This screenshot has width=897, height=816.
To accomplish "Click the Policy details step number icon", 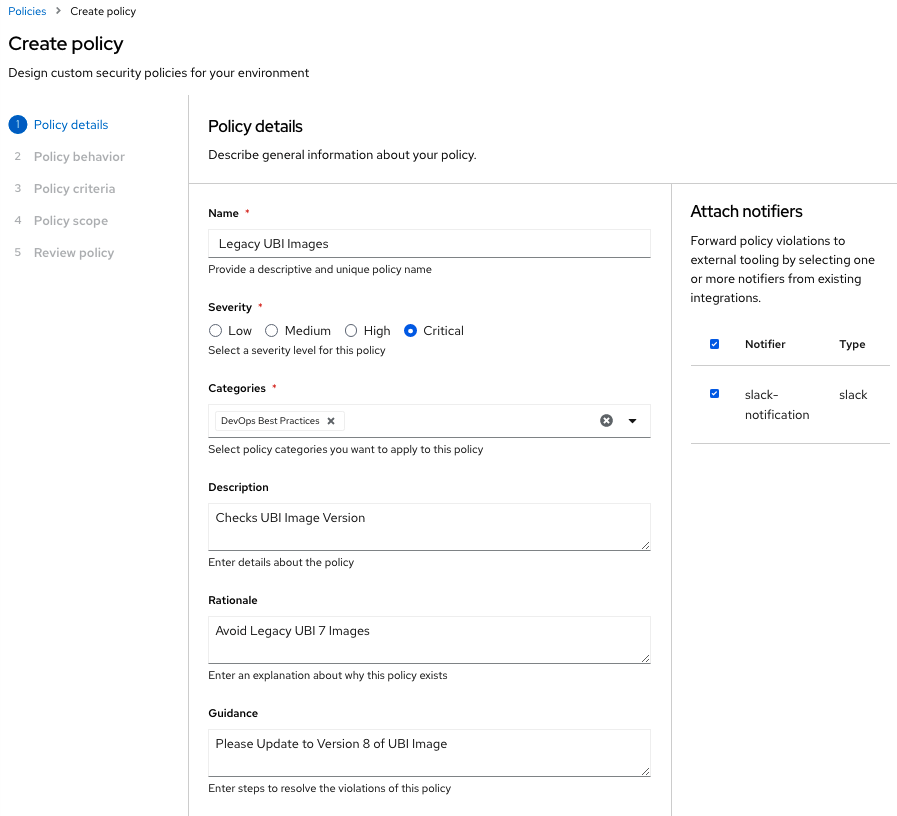I will click(18, 125).
